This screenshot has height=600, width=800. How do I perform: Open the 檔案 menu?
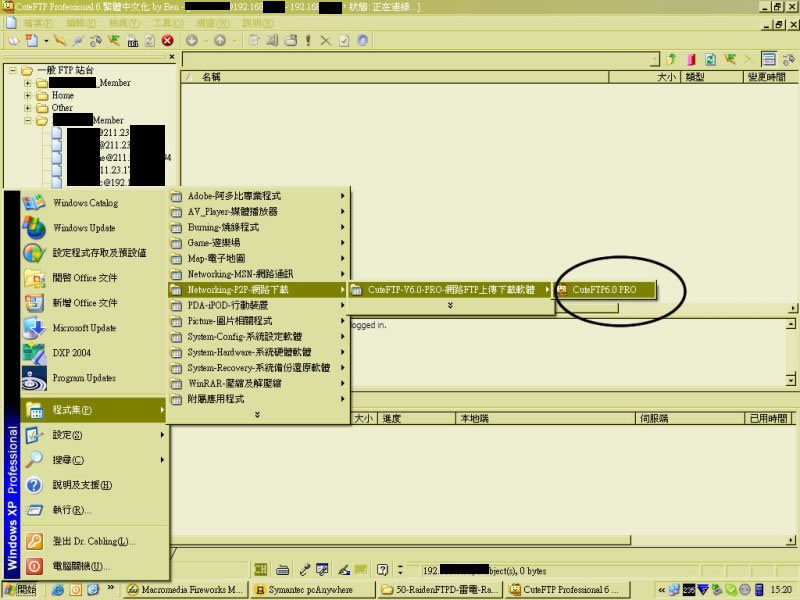point(38,23)
